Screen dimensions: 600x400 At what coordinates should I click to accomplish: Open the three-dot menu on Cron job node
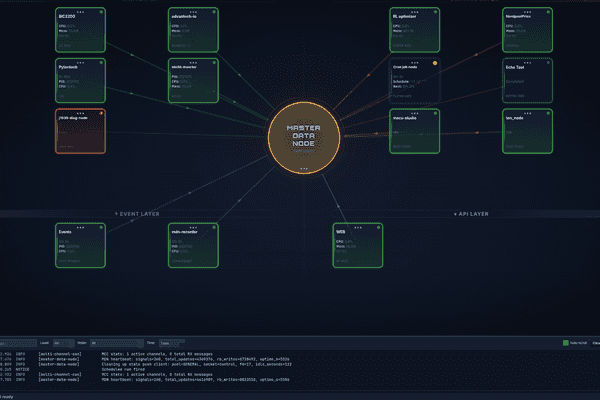414,62
